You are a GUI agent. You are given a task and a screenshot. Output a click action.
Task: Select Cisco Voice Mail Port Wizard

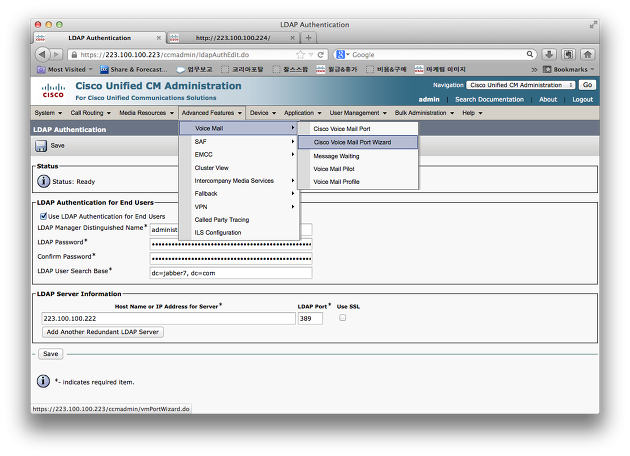pyautogui.click(x=358, y=142)
